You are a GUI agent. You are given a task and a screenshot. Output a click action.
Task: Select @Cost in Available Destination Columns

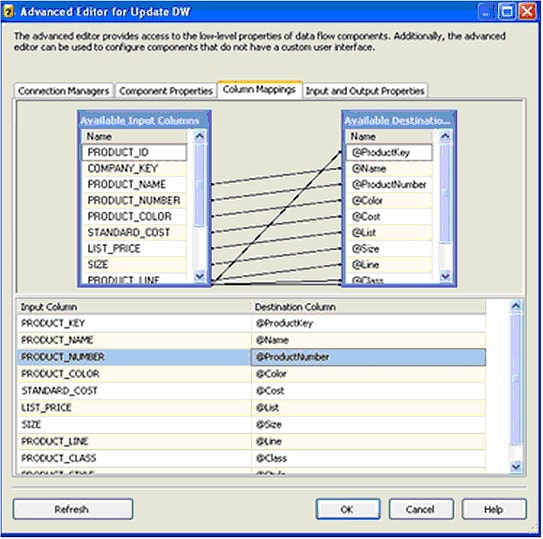389,216
